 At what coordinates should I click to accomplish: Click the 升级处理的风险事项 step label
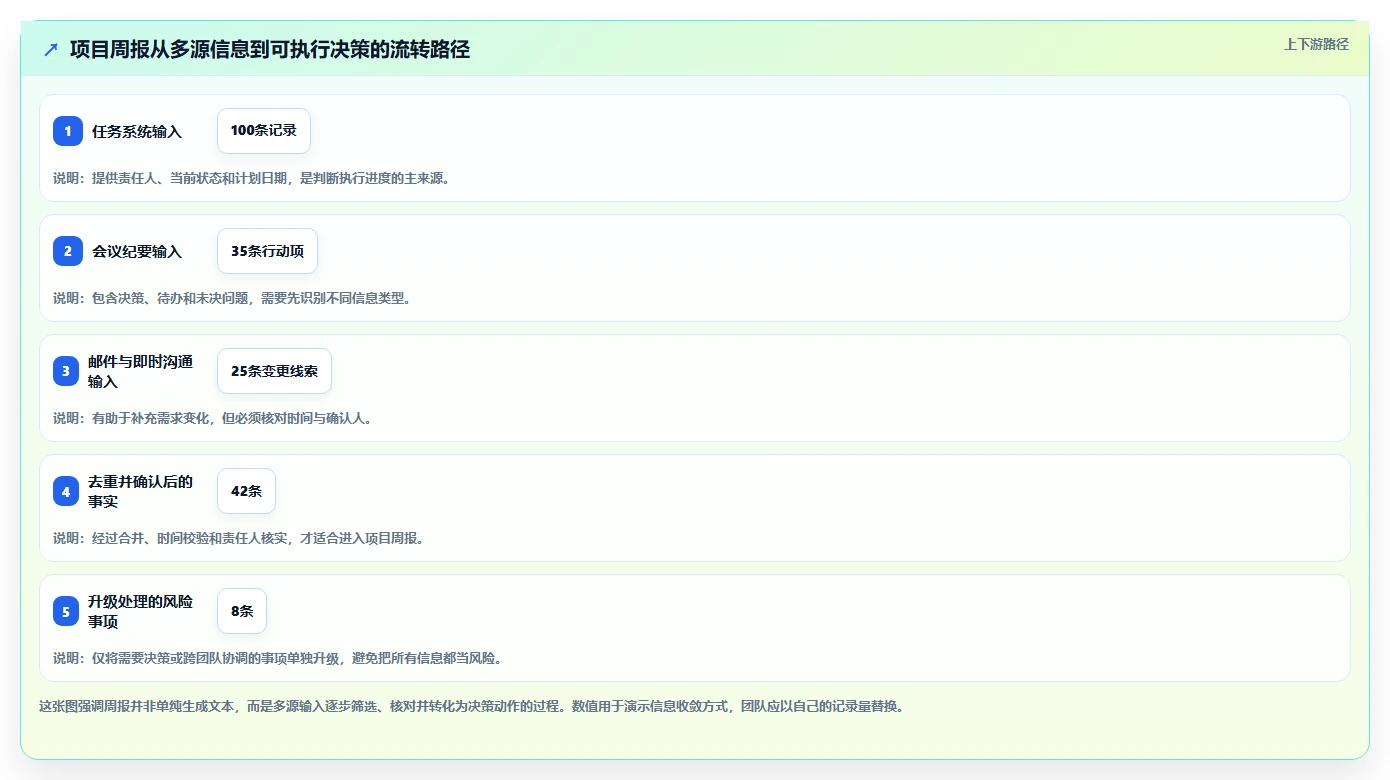(140, 611)
